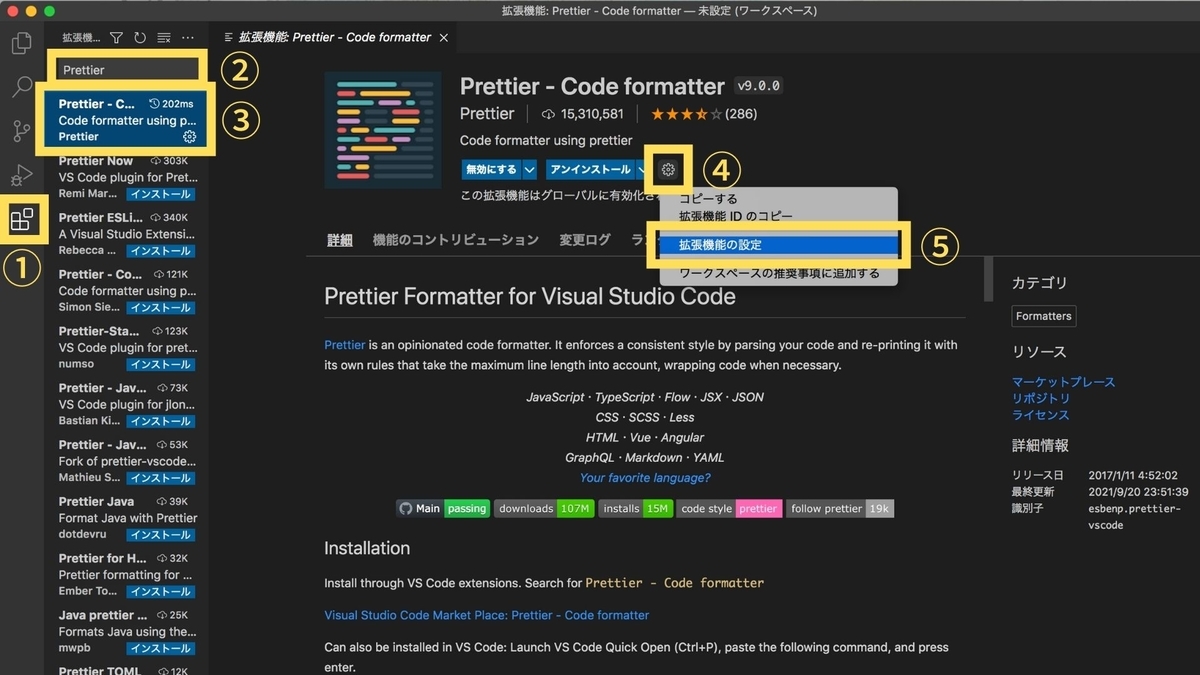
Task: Select the Prettier ESLi... list entry
Action: (126, 234)
